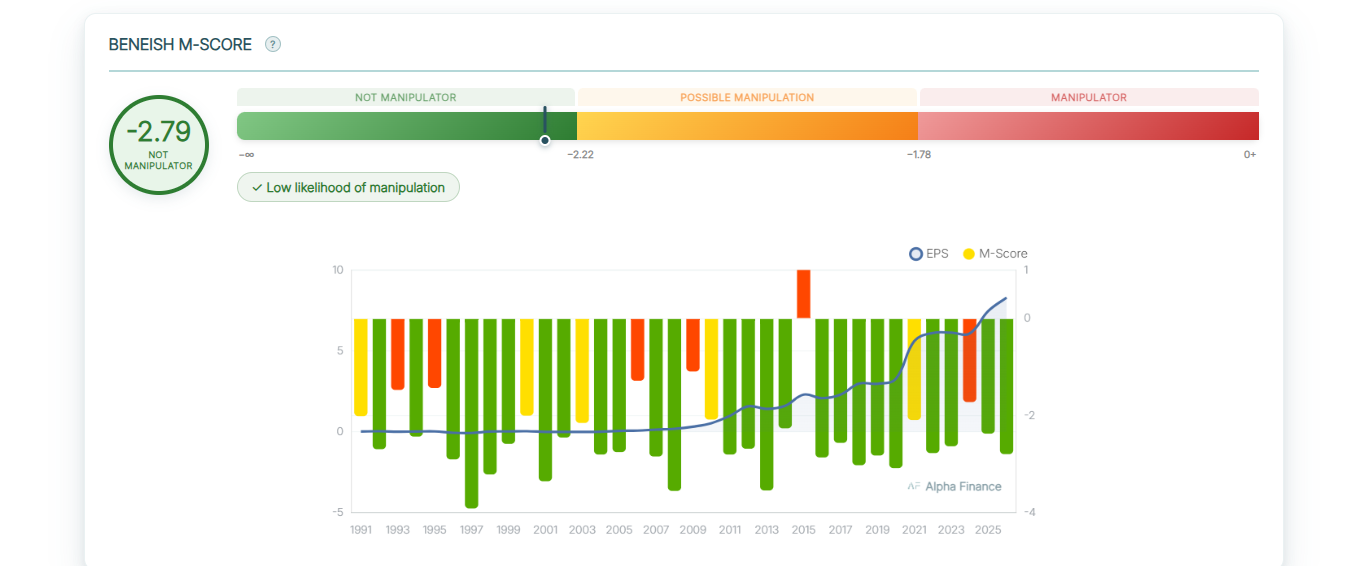Click the 0+ gauge end label
This screenshot has height=566, width=1370.
point(1250,155)
